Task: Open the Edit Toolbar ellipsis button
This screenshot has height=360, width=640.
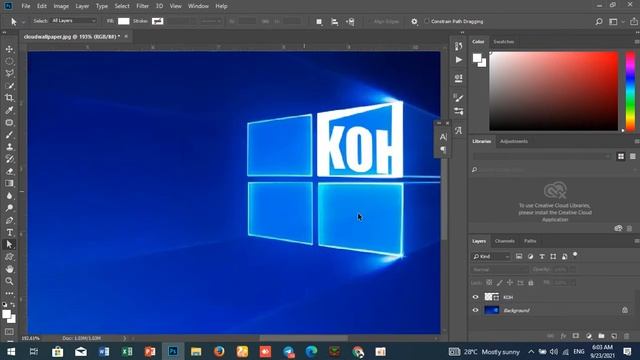Action: 9,293
